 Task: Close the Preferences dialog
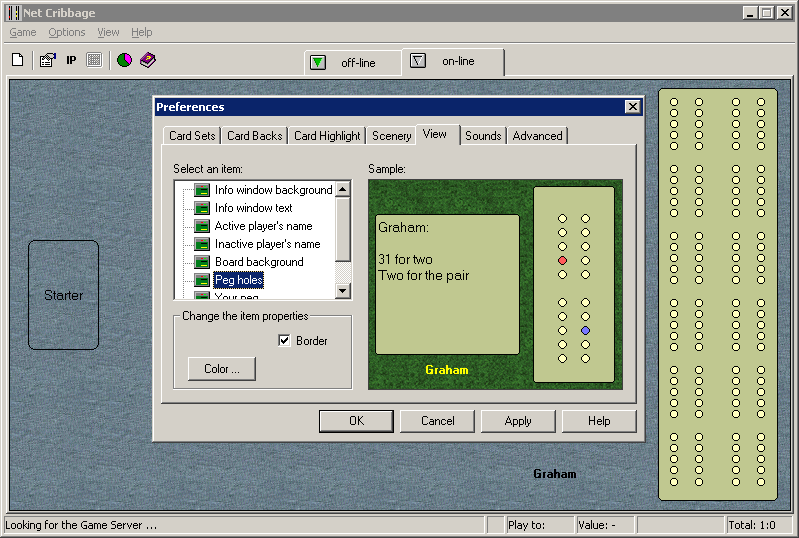[632, 106]
